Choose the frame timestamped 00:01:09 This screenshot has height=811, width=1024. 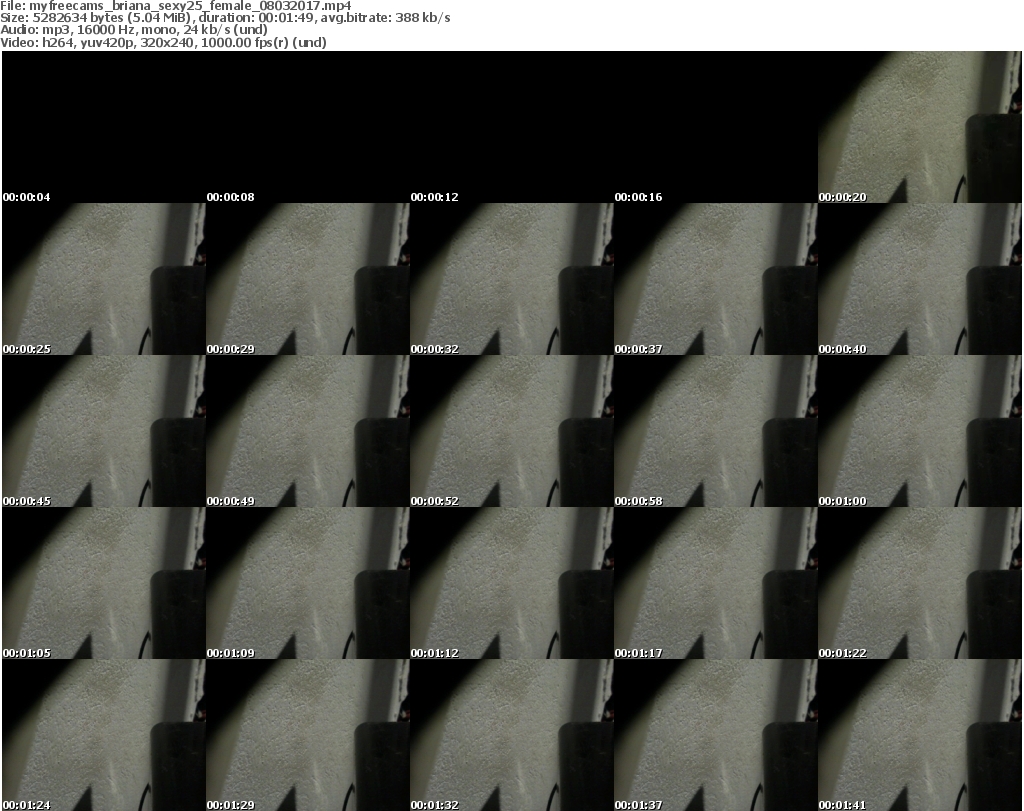coord(308,583)
